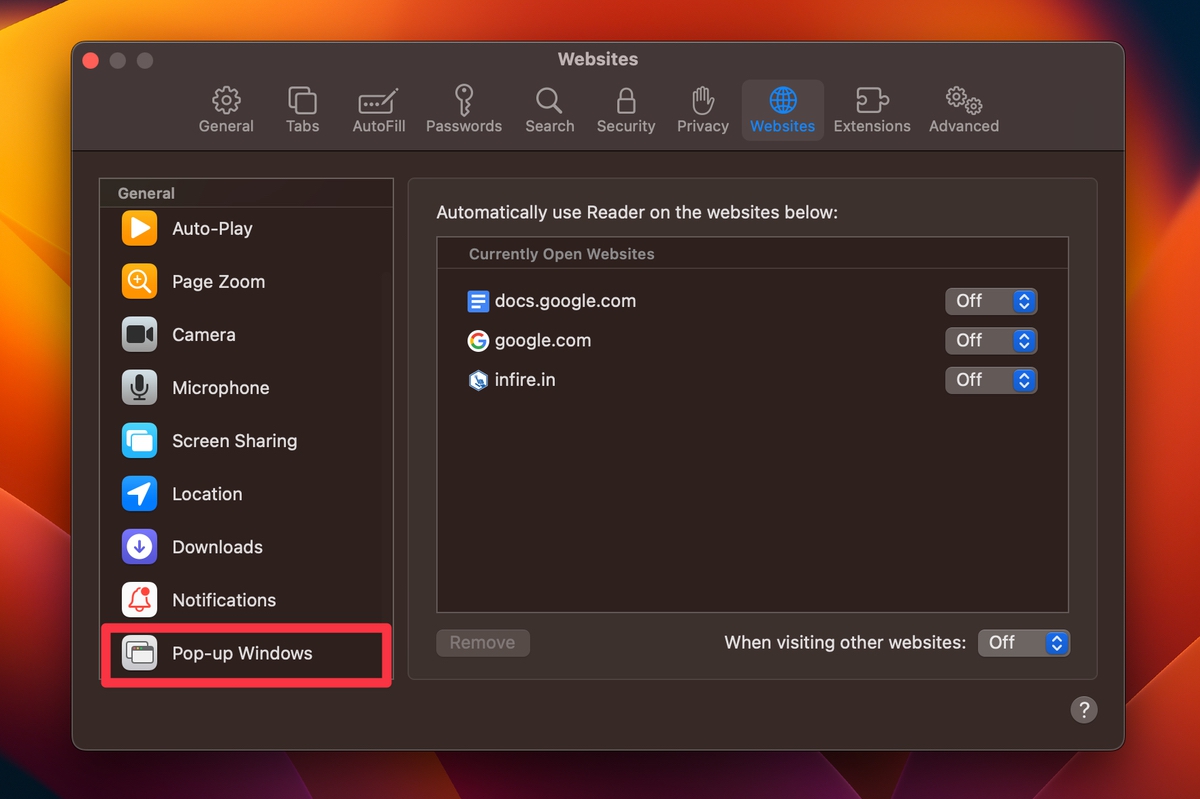Viewport: 1200px width, 799px height.
Task: Select the Auto-Play sidebar icon
Action: click(x=138, y=228)
